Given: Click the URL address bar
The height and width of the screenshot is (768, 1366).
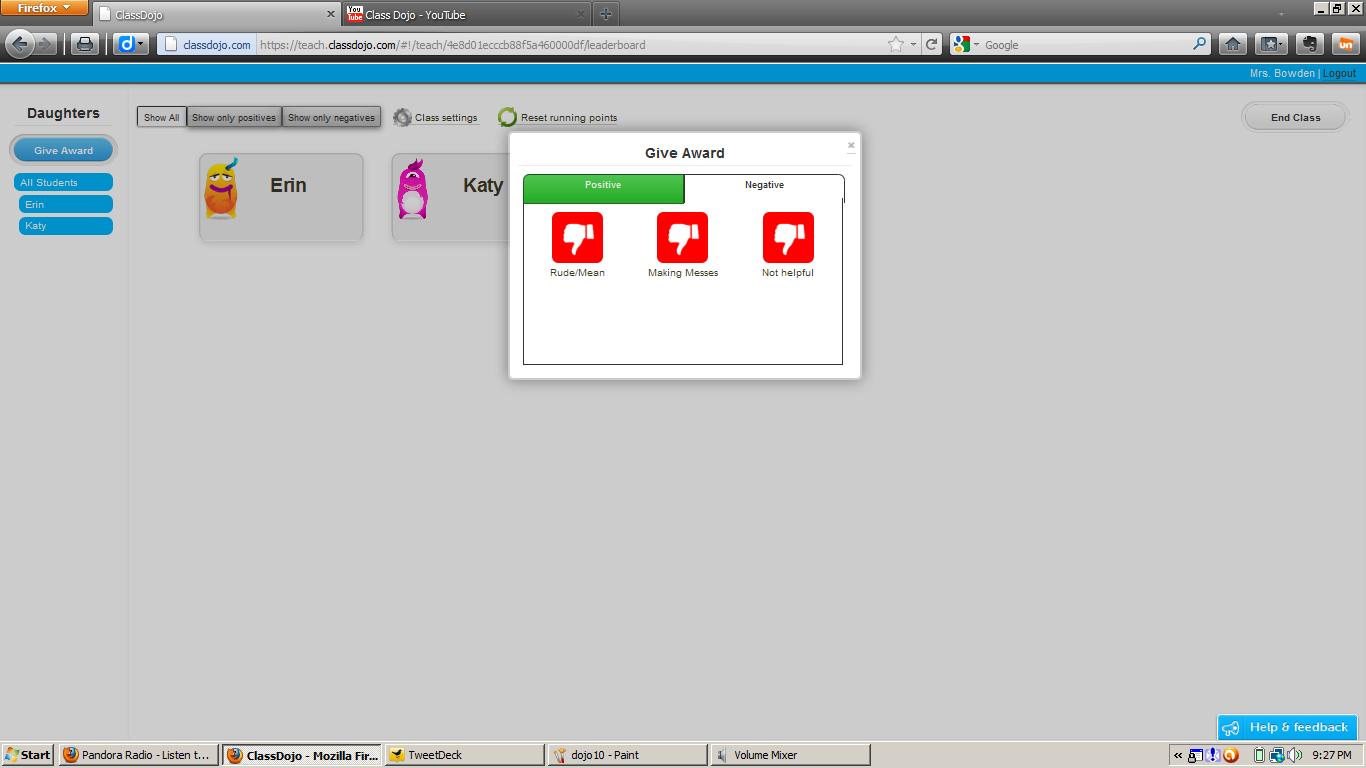Looking at the screenshot, I should (570, 44).
